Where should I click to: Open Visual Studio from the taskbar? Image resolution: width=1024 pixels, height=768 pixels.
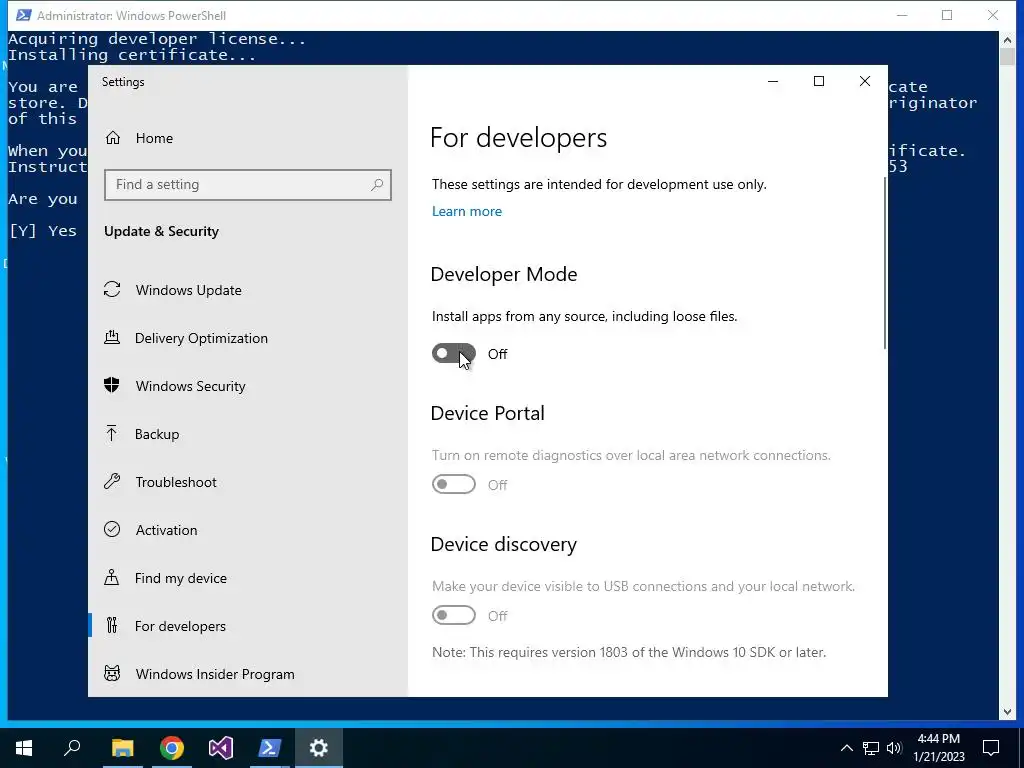[x=221, y=748]
